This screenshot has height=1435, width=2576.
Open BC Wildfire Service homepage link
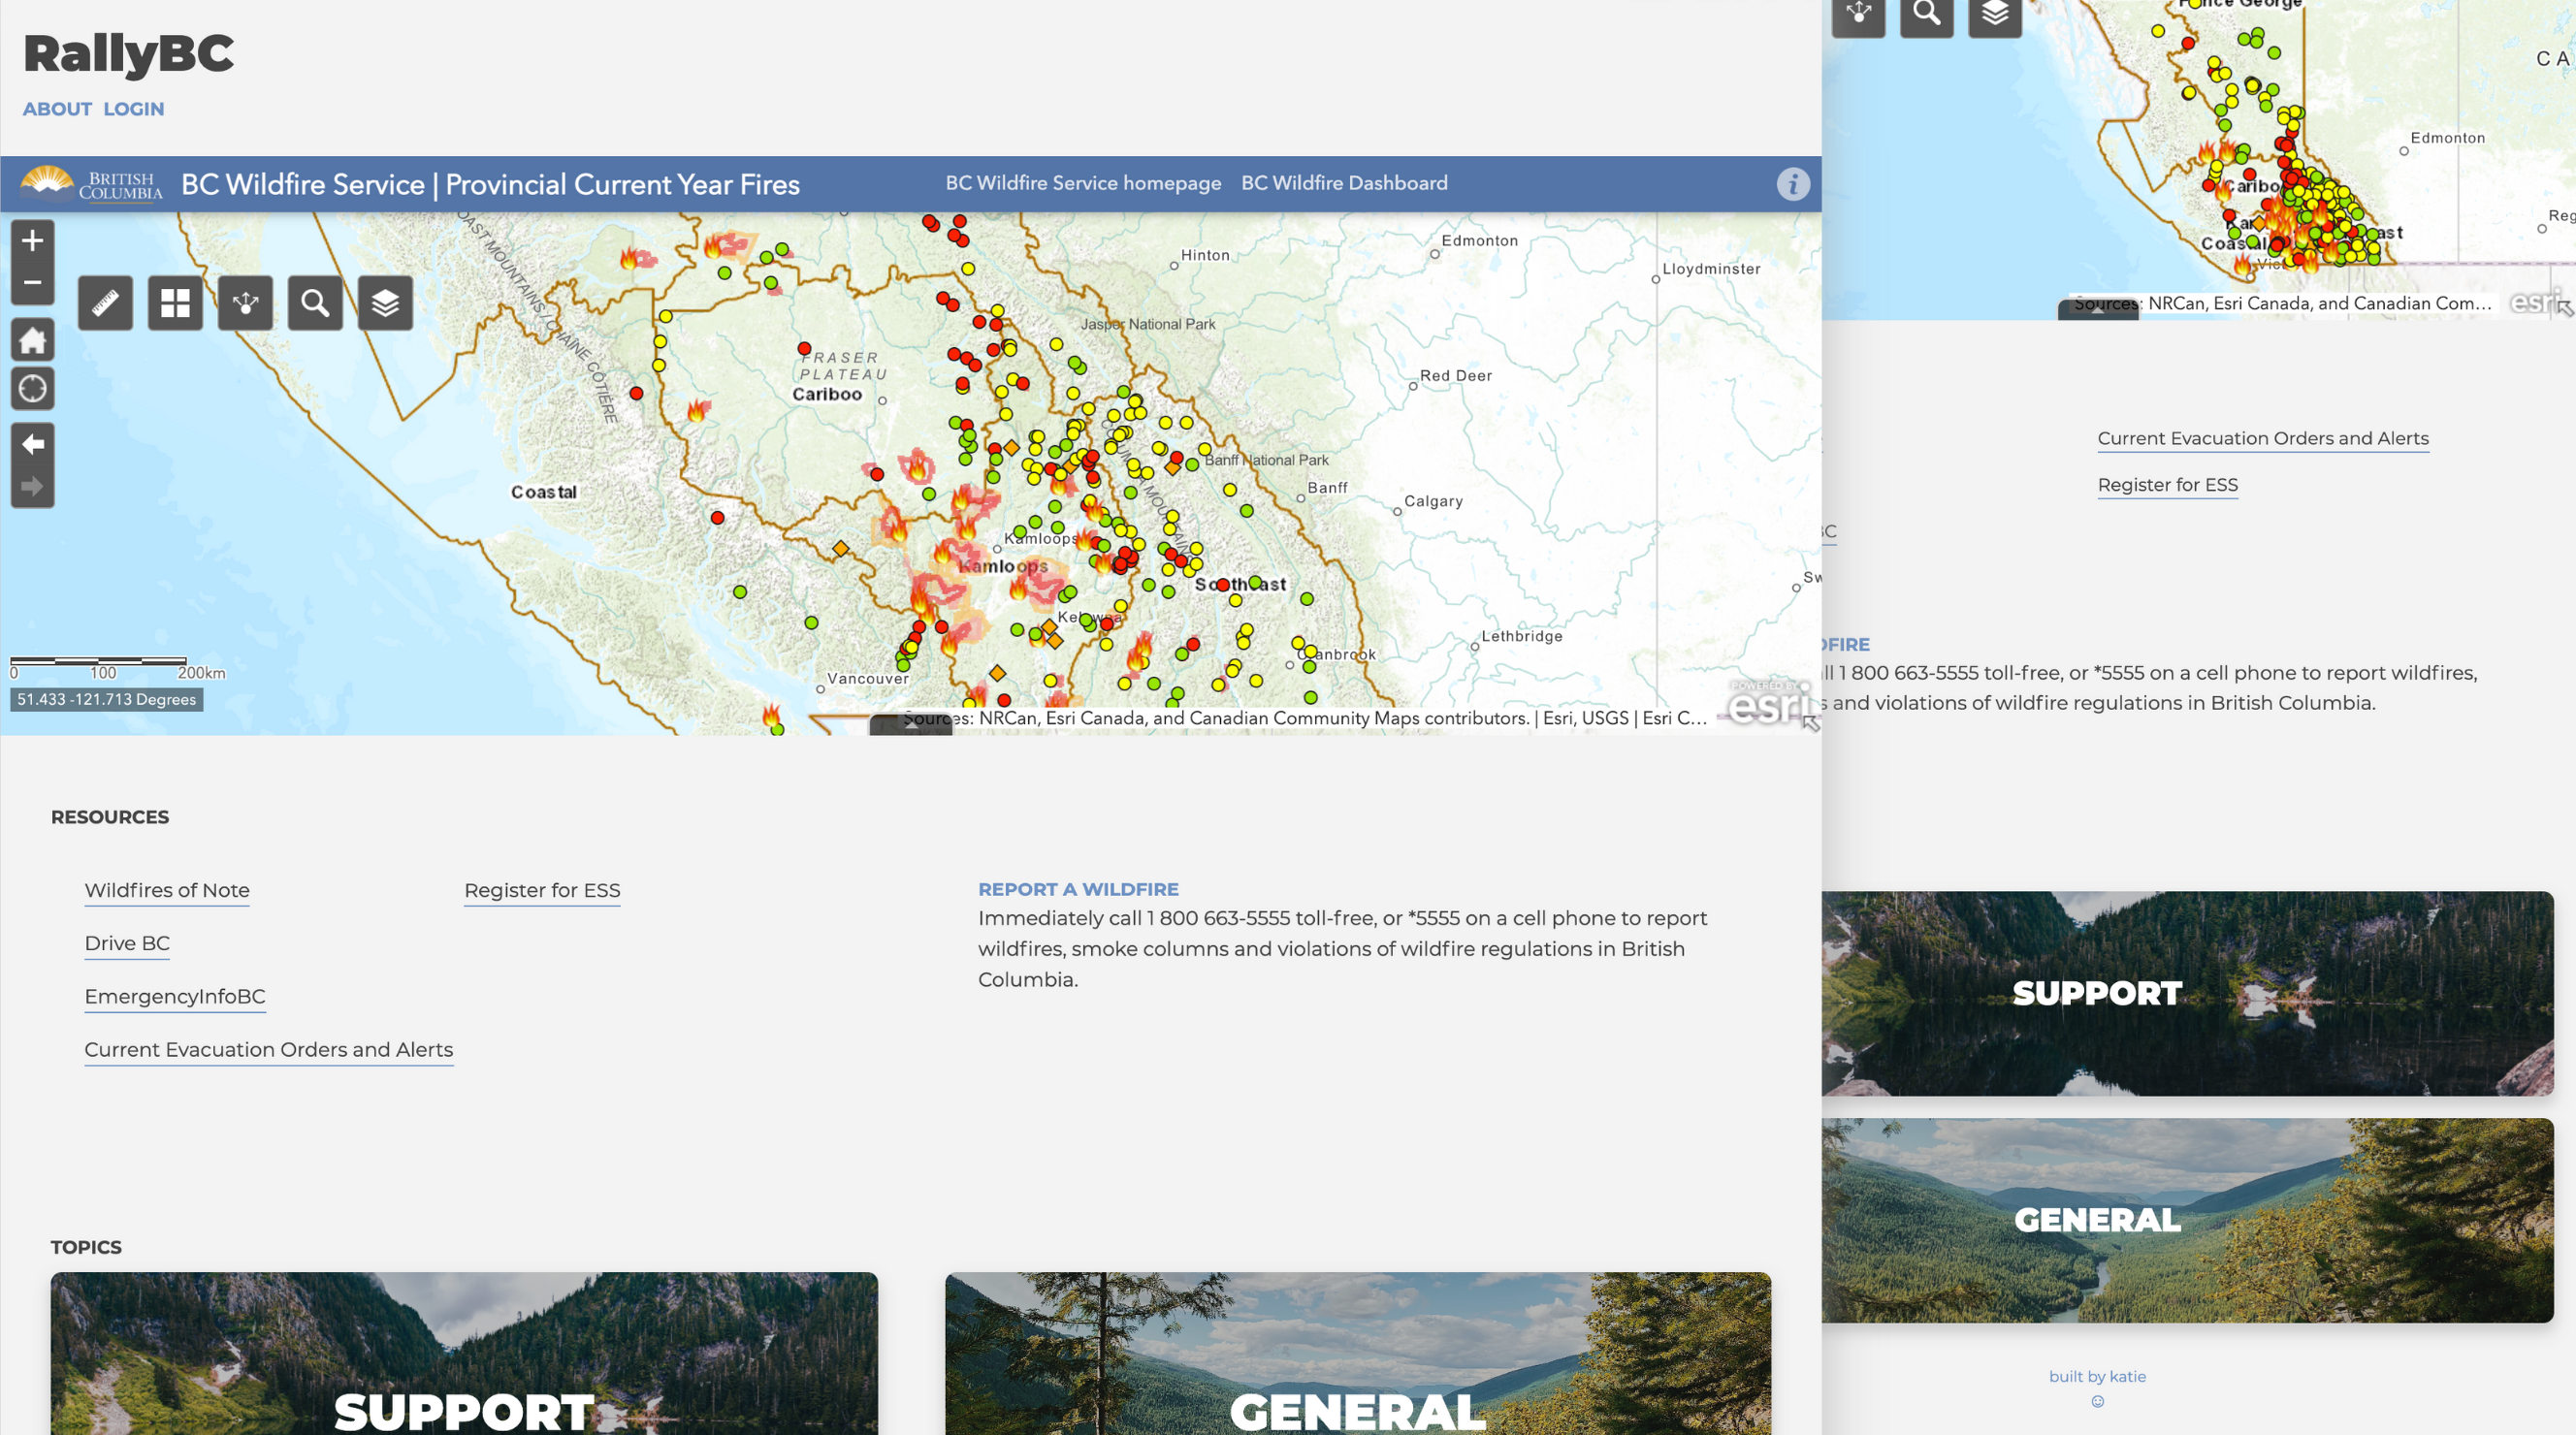[1083, 183]
